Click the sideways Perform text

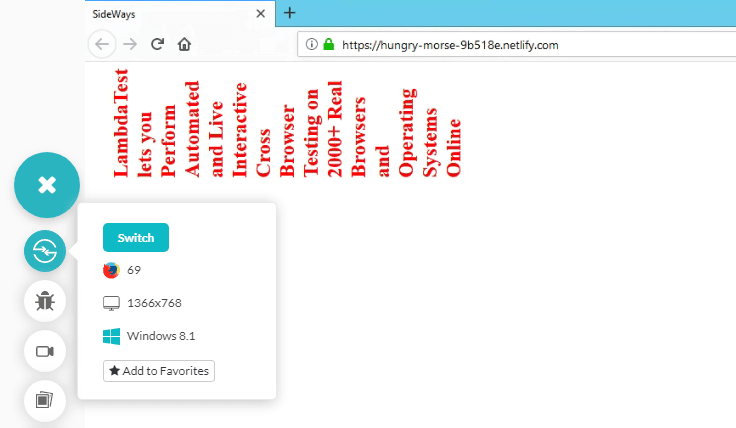tap(169, 141)
